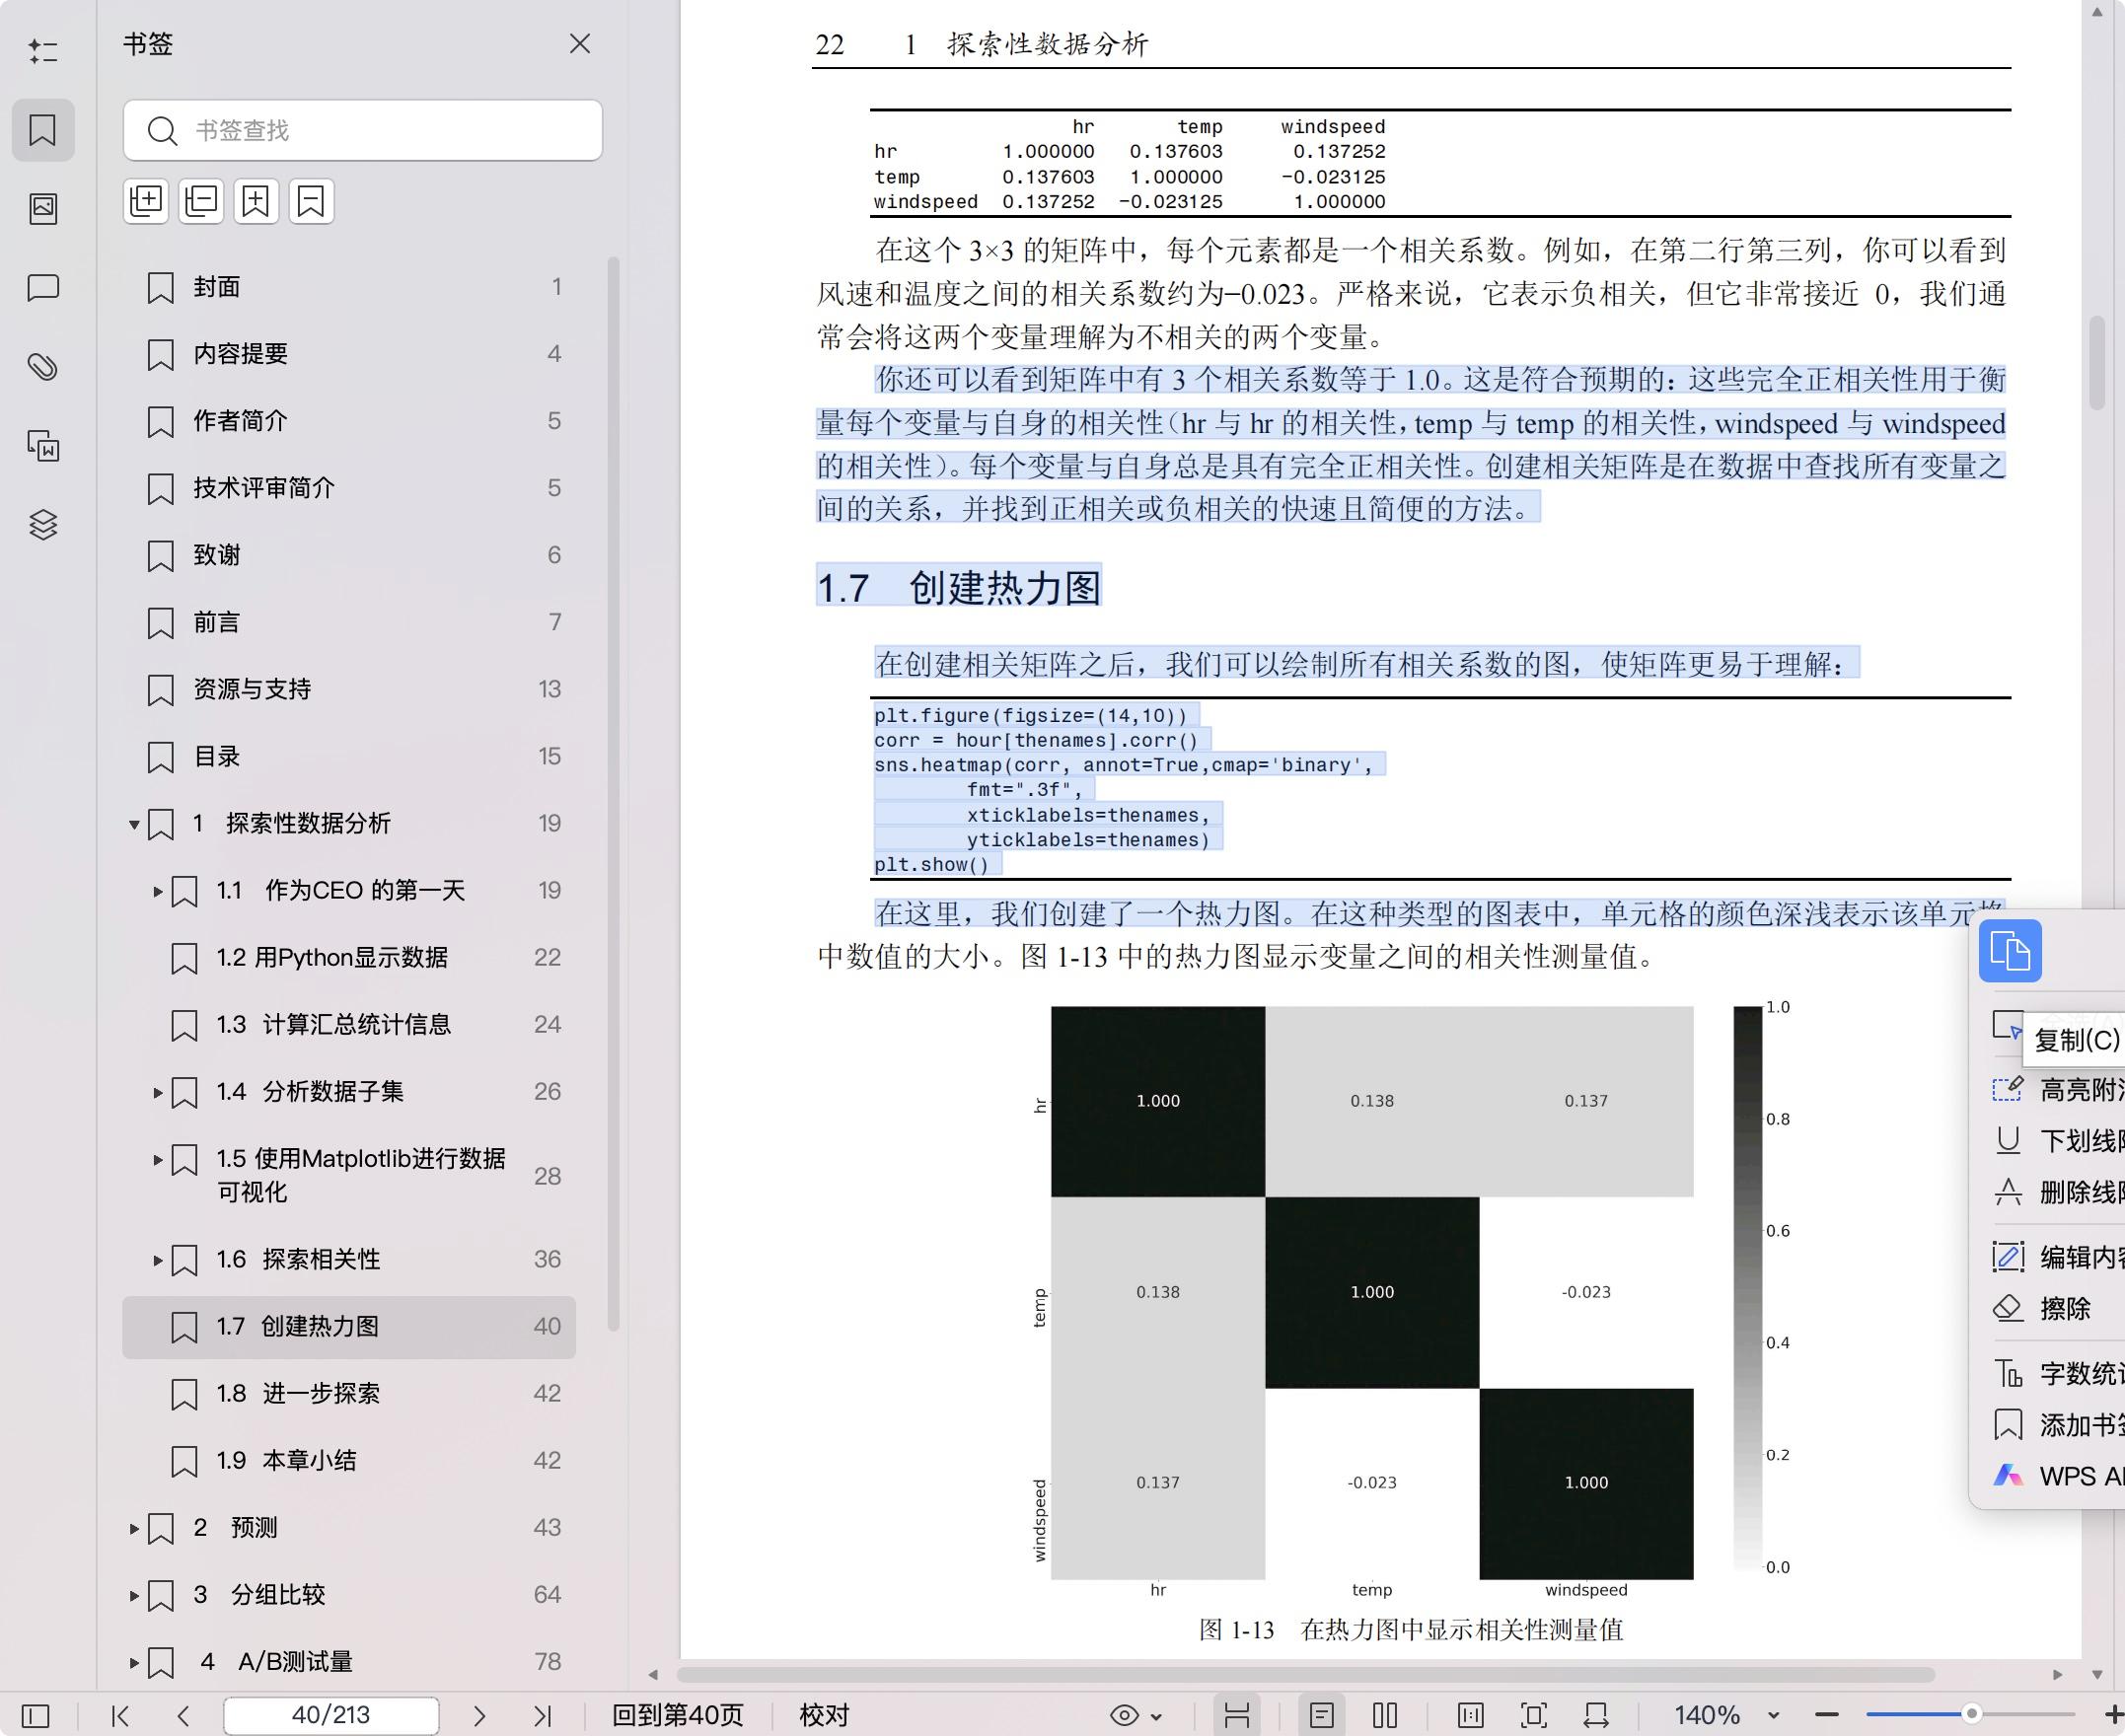Screen dimensions: 2125x1736
Task: Click the fit page icon
Action: click(x=1534, y=1716)
